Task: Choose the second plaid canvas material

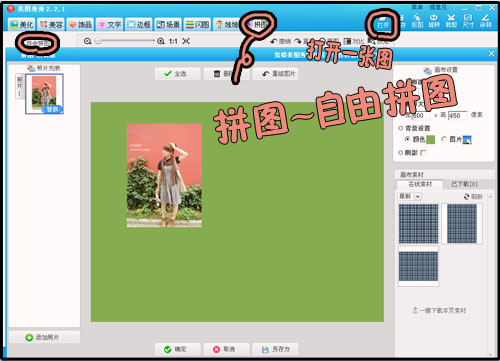Action: click(462, 223)
